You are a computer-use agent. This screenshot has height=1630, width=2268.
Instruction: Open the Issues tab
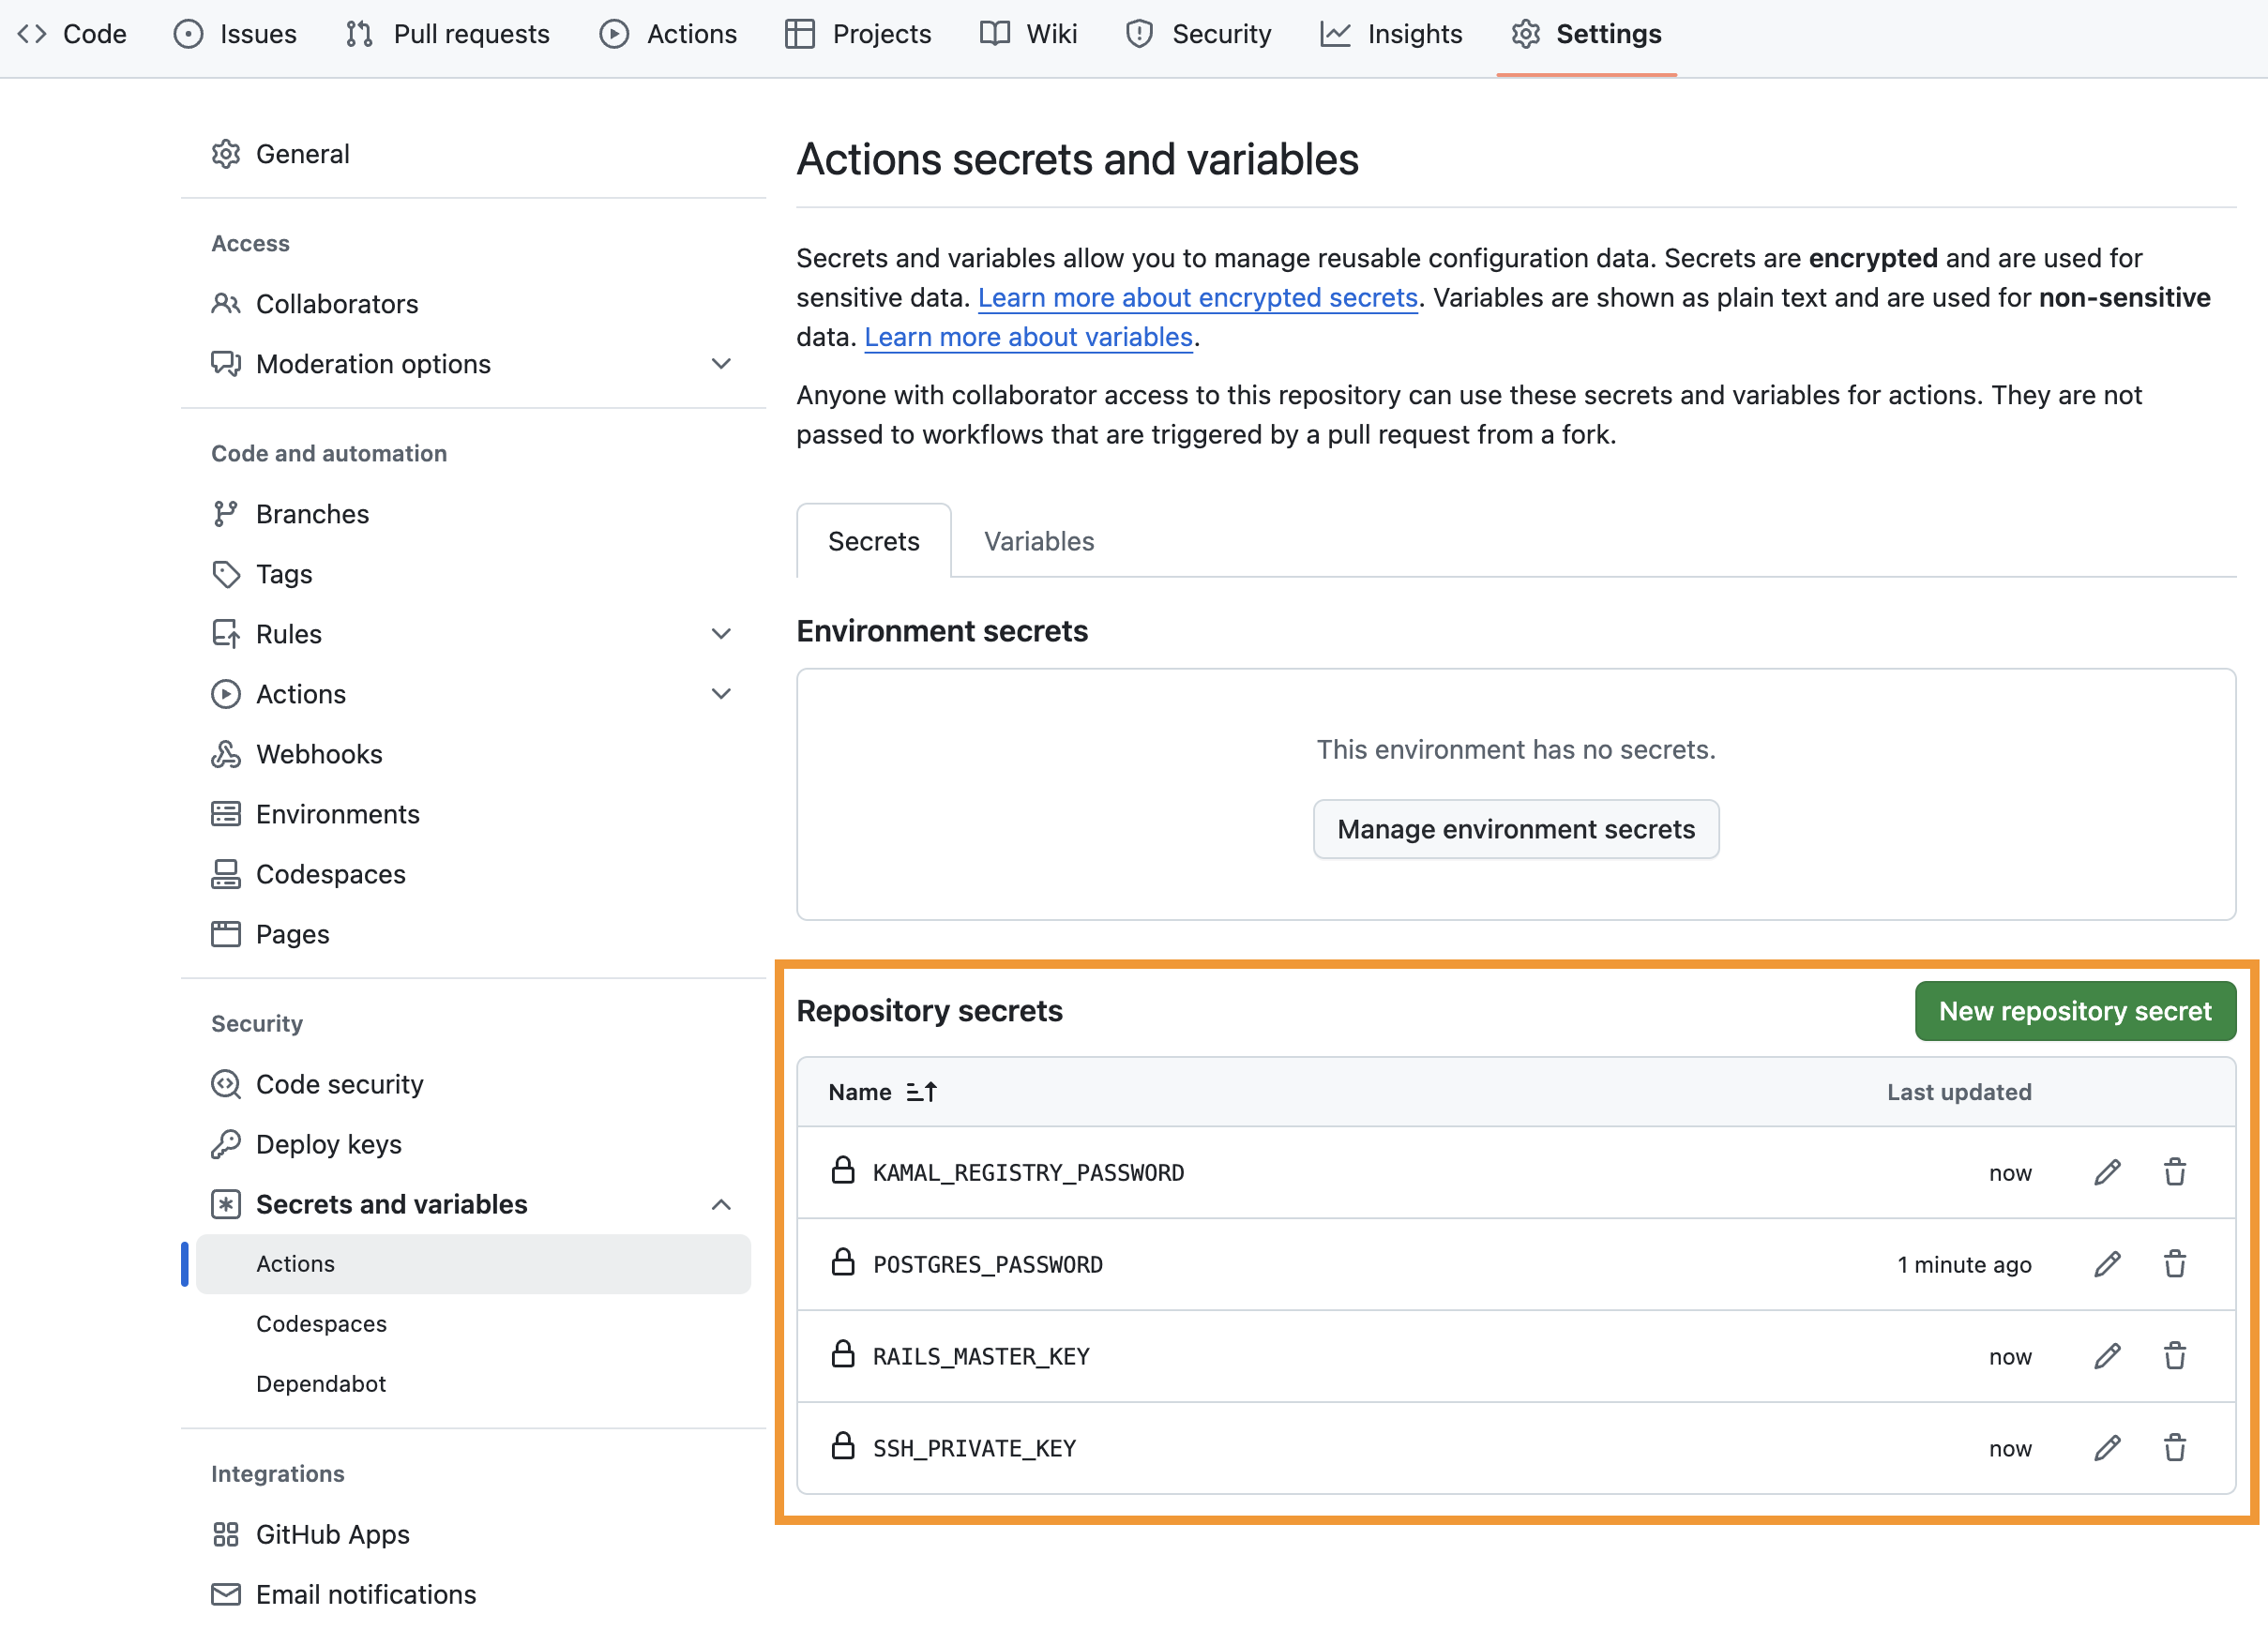[x=236, y=34]
